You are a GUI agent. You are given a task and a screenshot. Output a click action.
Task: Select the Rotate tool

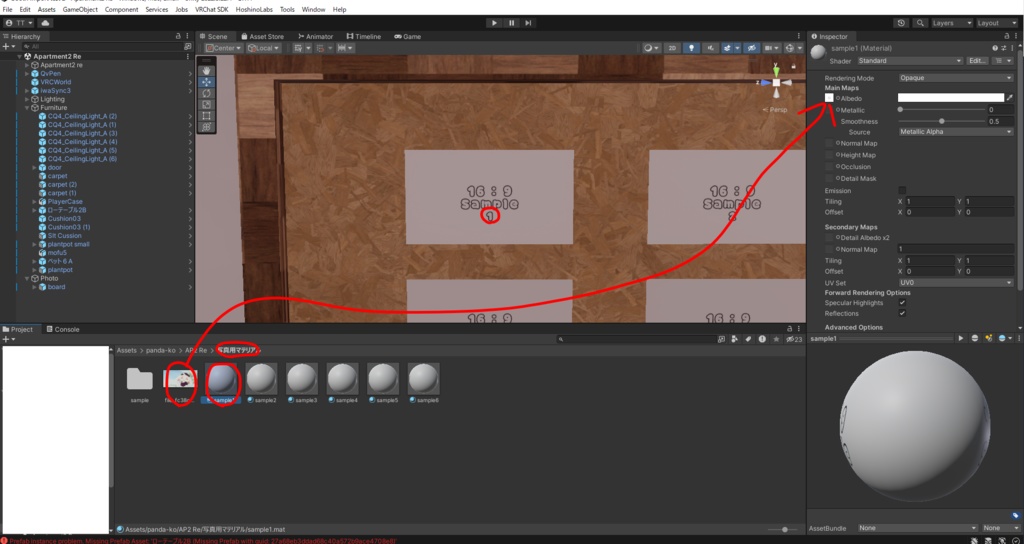(x=206, y=93)
